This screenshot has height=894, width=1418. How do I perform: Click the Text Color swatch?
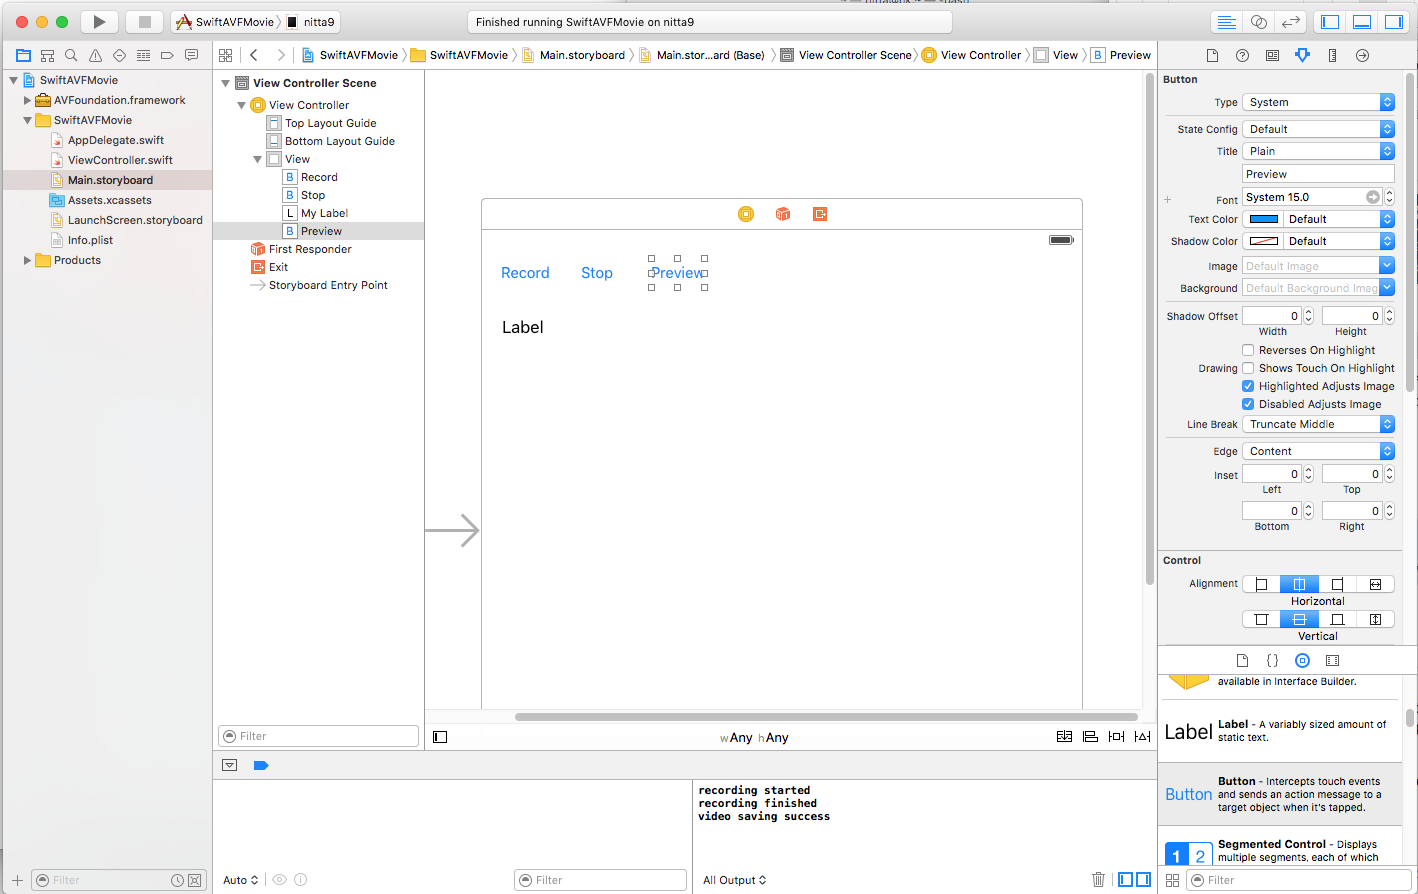click(x=1264, y=219)
